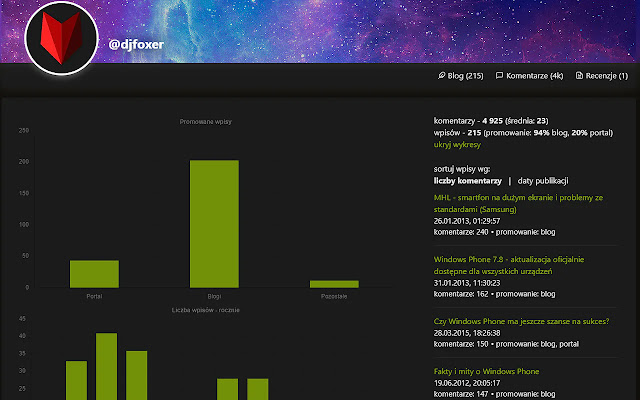This screenshot has width=640, height=400.
Task: Click the Pozostałe axis label
Action: [334, 296]
